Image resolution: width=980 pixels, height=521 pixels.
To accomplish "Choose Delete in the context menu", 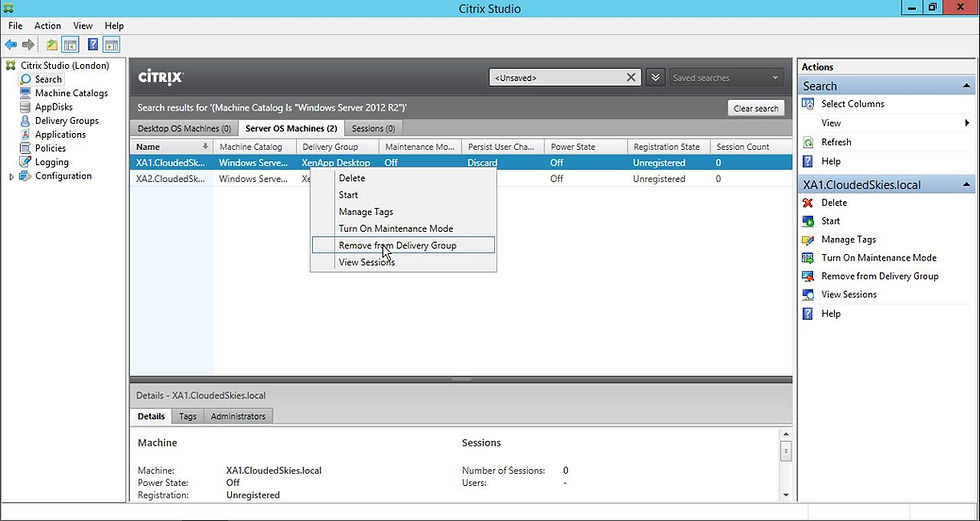I will 403,178.
